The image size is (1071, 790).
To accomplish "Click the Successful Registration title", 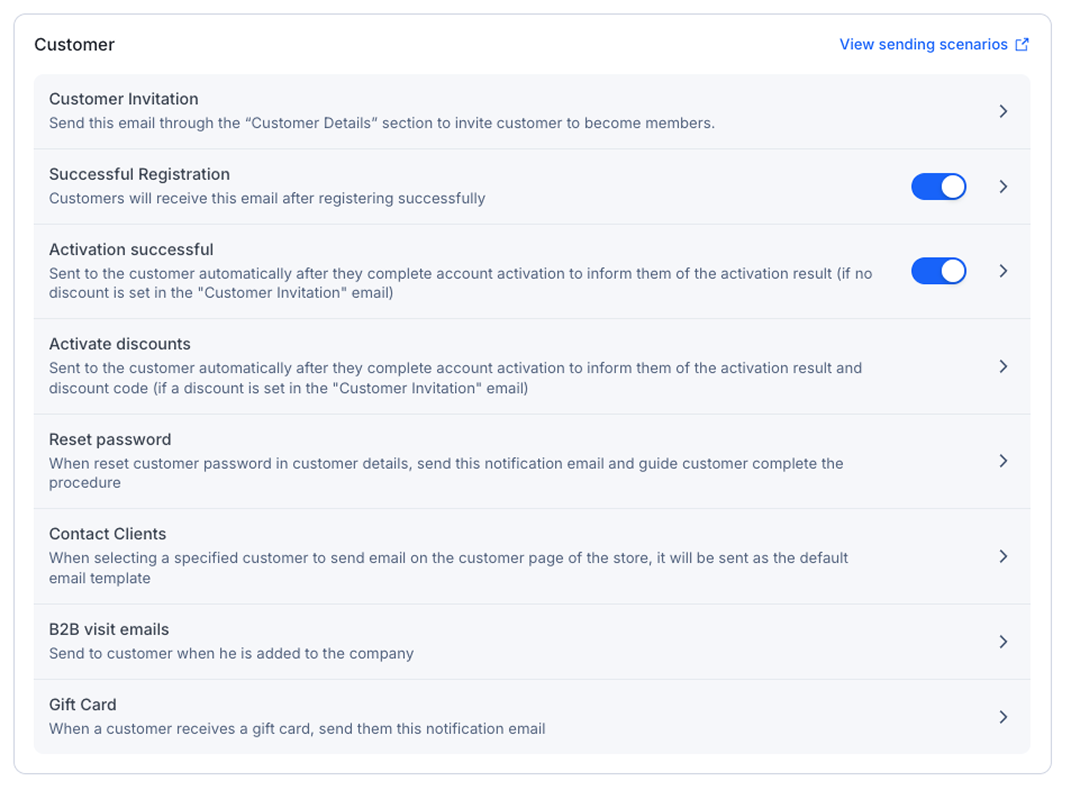I will click(x=139, y=174).
